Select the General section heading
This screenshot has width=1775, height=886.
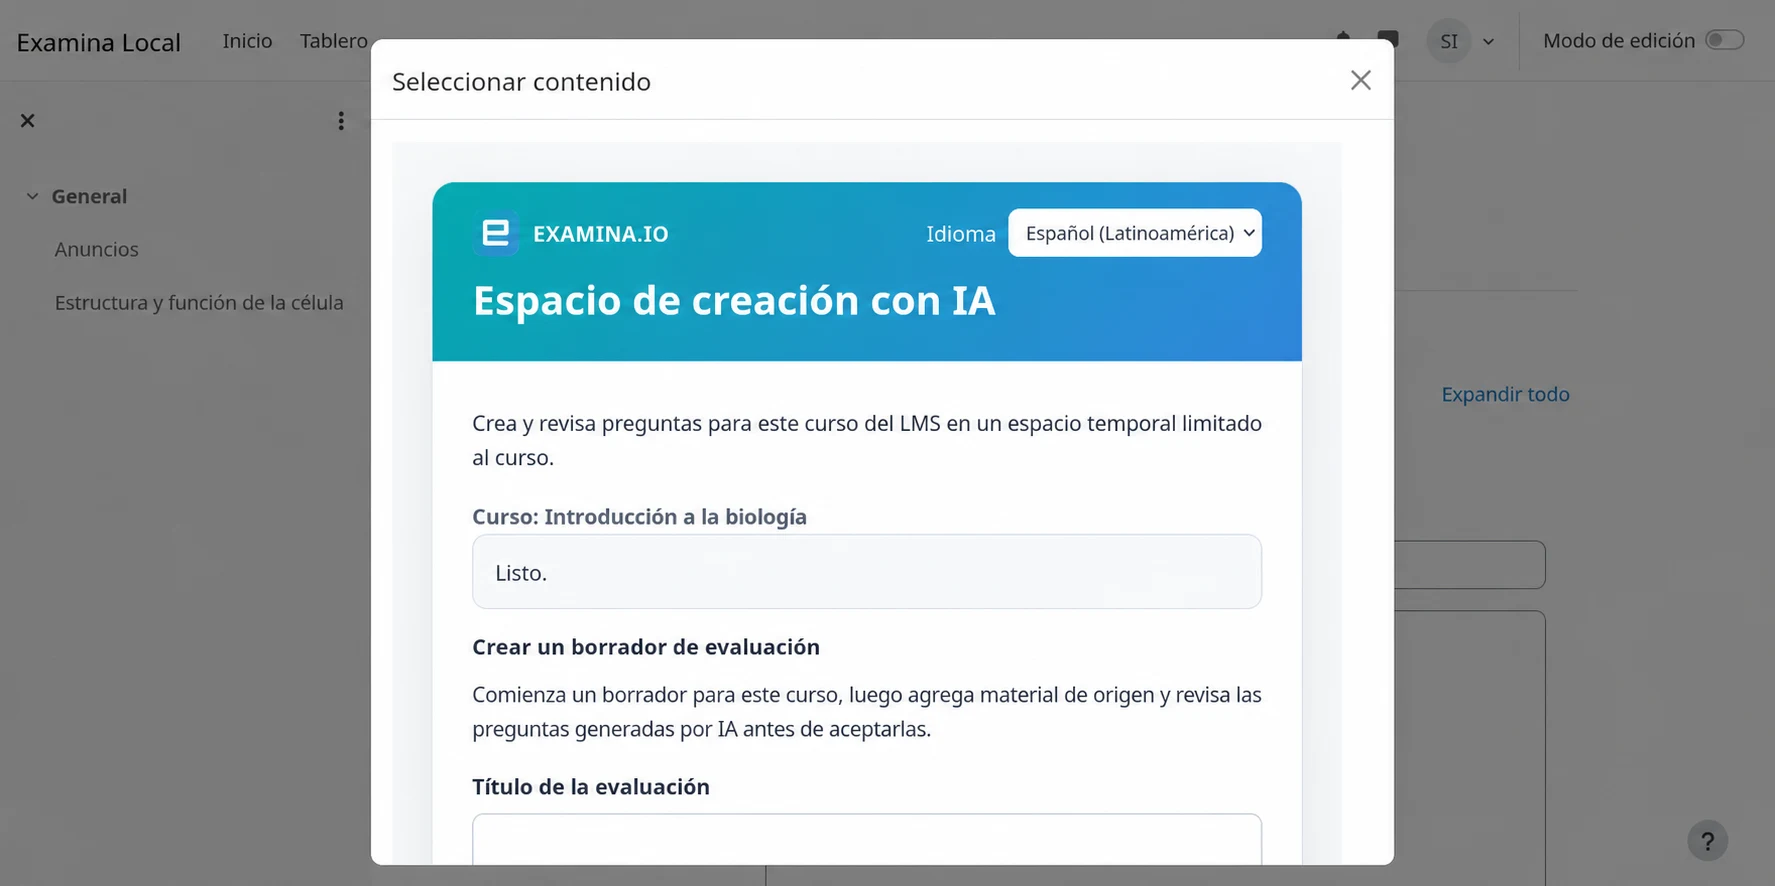89,196
